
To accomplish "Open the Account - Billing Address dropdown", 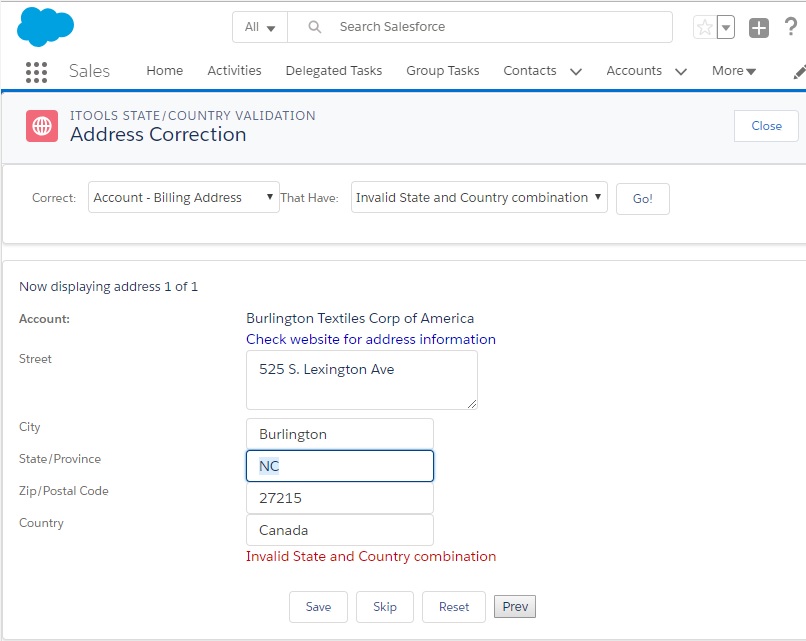I will pos(184,197).
